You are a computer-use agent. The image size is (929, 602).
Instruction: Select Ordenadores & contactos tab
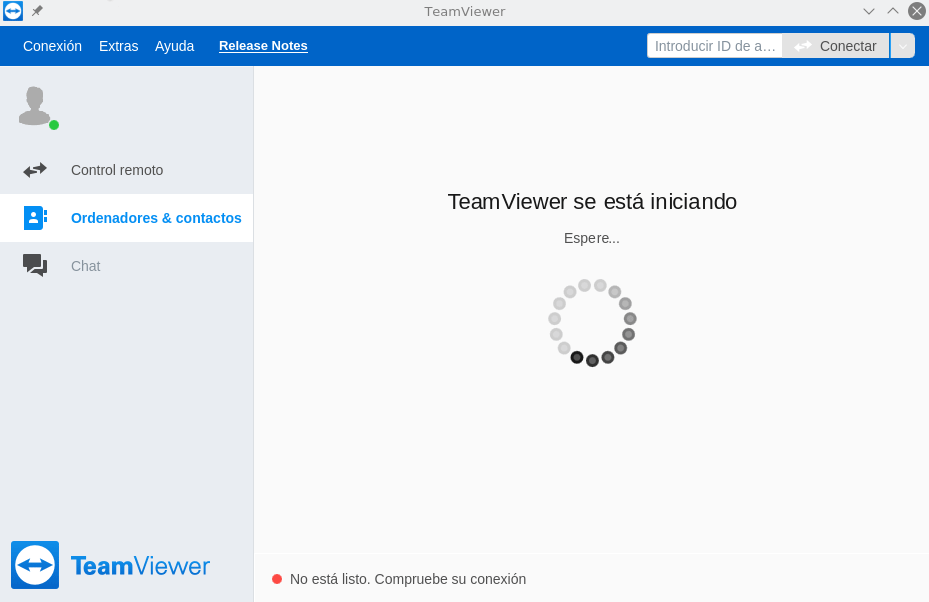click(x=127, y=218)
